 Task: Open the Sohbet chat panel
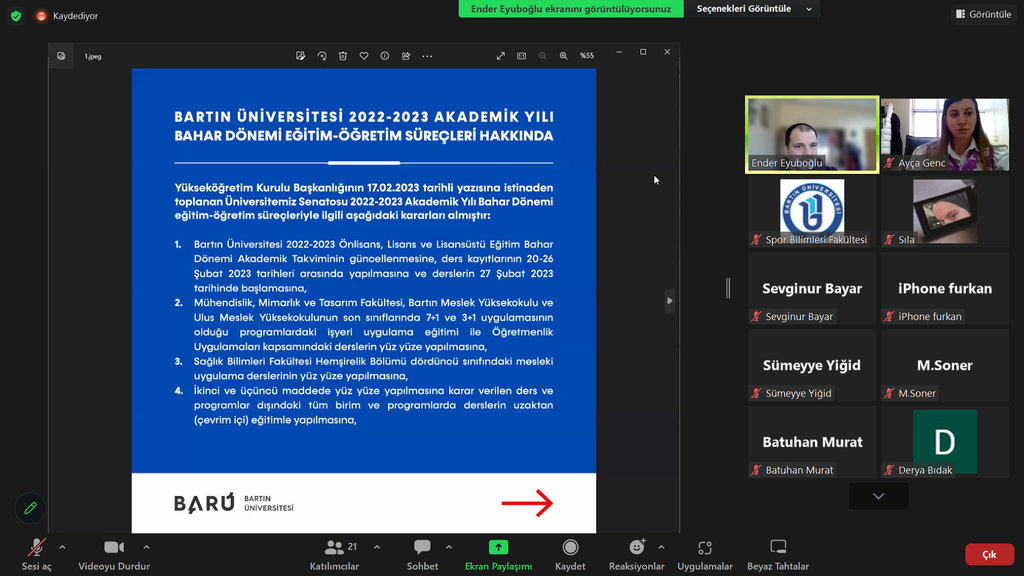click(x=422, y=554)
